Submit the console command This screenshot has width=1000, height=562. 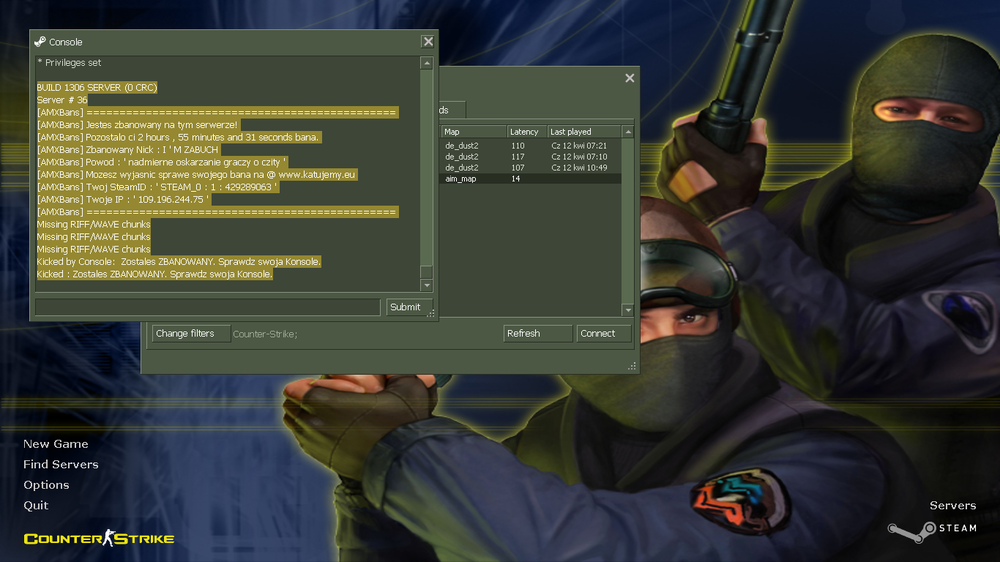click(x=409, y=307)
